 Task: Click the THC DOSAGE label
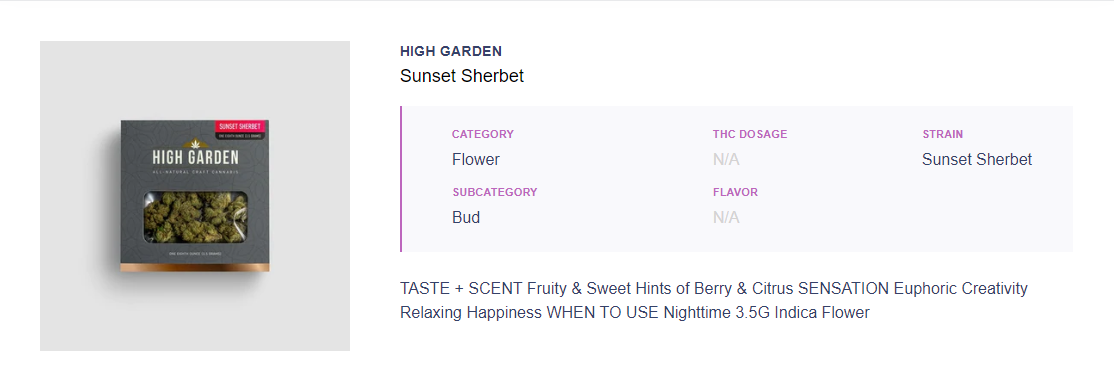[x=750, y=134]
